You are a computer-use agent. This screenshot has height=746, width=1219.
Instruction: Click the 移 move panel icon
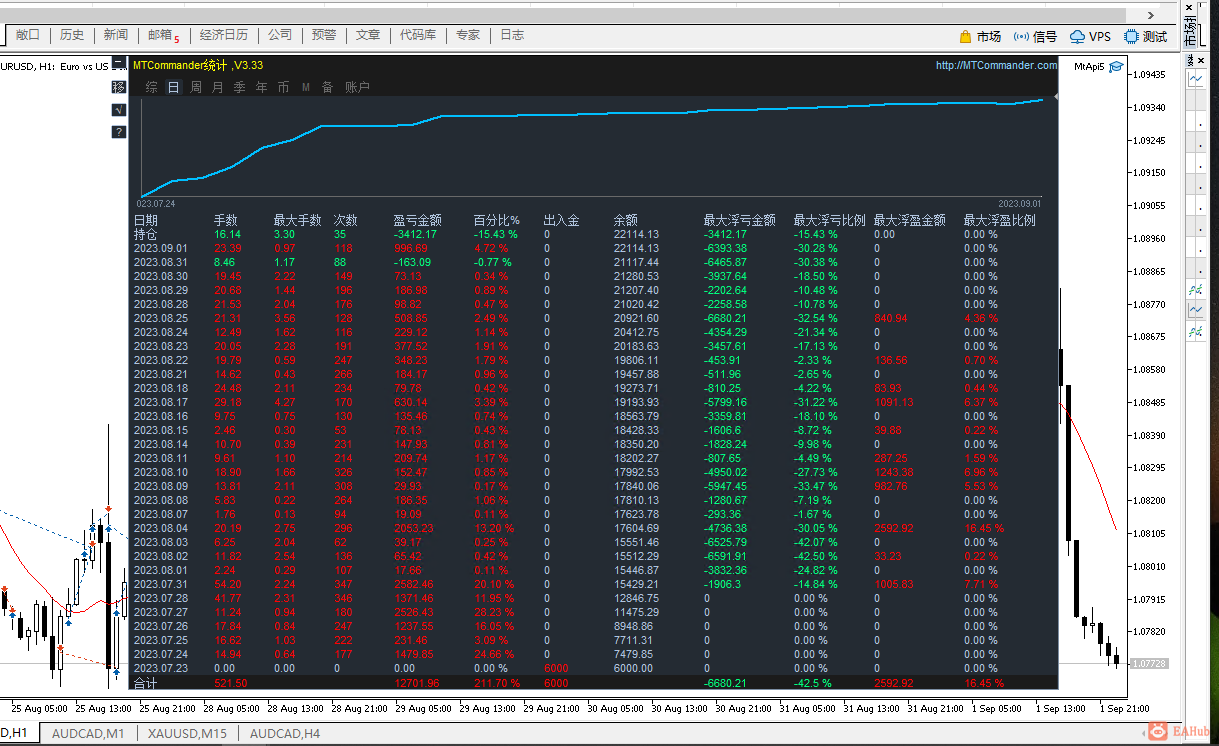click(x=119, y=87)
